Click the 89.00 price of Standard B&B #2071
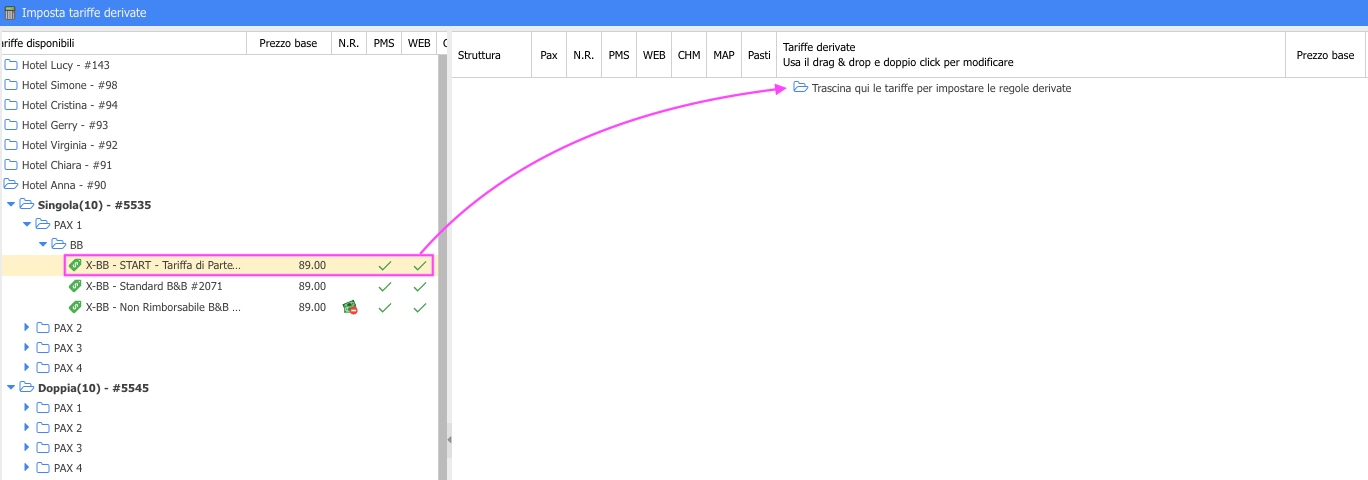 (x=312, y=286)
